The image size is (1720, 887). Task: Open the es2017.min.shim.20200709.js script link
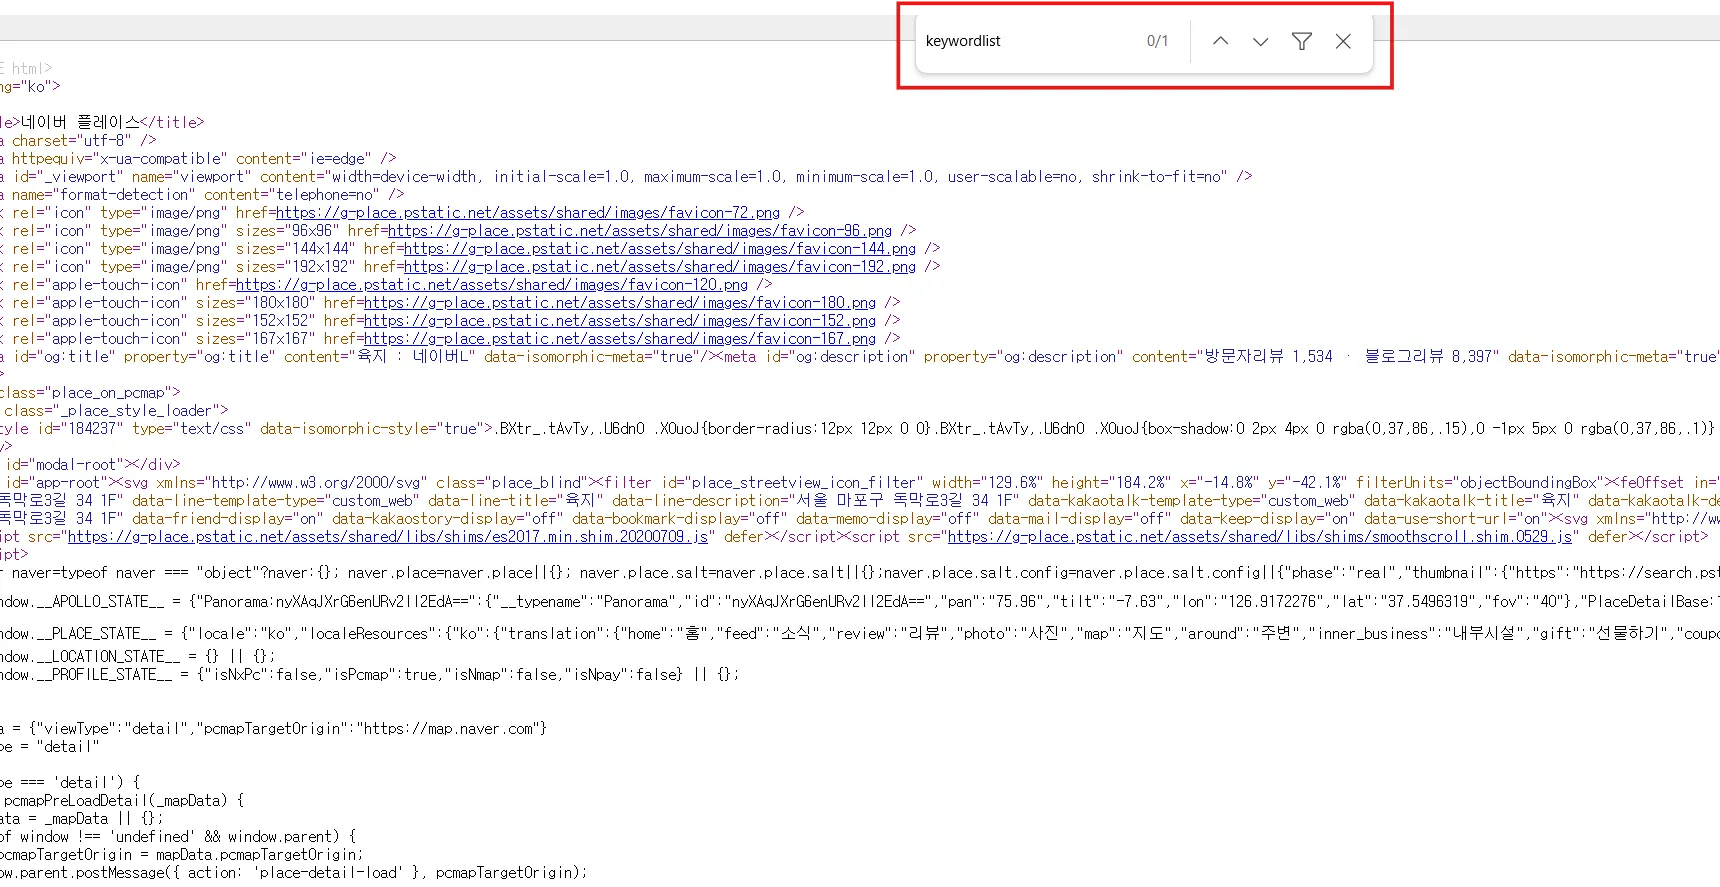(x=388, y=537)
